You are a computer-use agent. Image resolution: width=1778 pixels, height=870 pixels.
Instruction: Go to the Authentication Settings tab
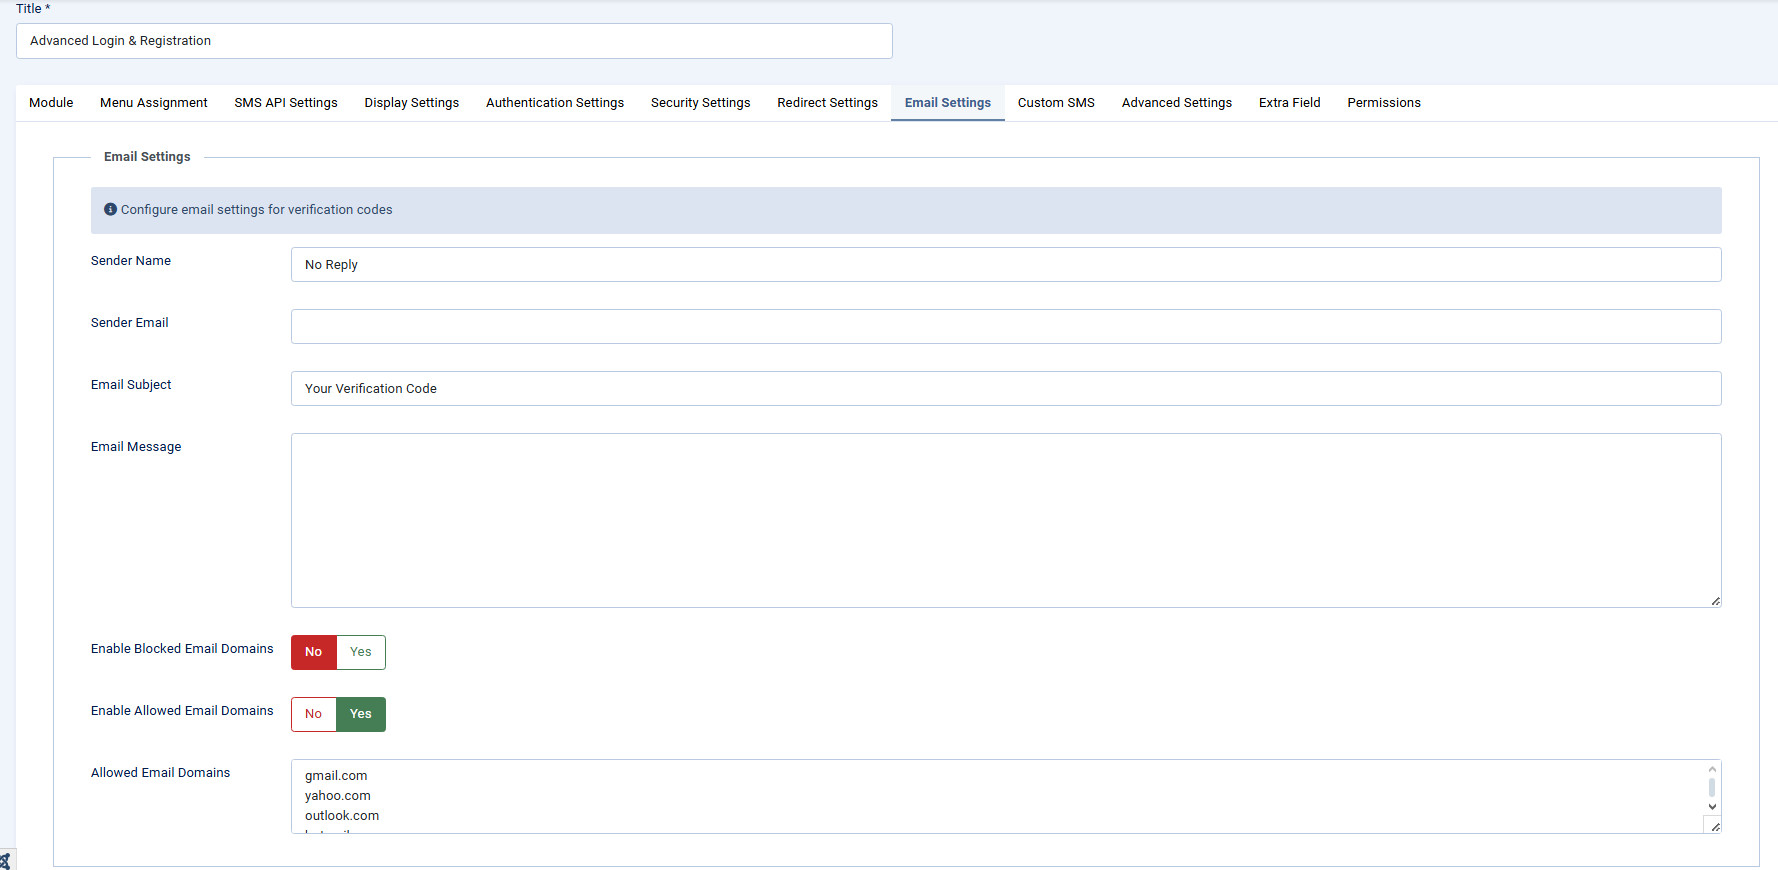pos(555,103)
